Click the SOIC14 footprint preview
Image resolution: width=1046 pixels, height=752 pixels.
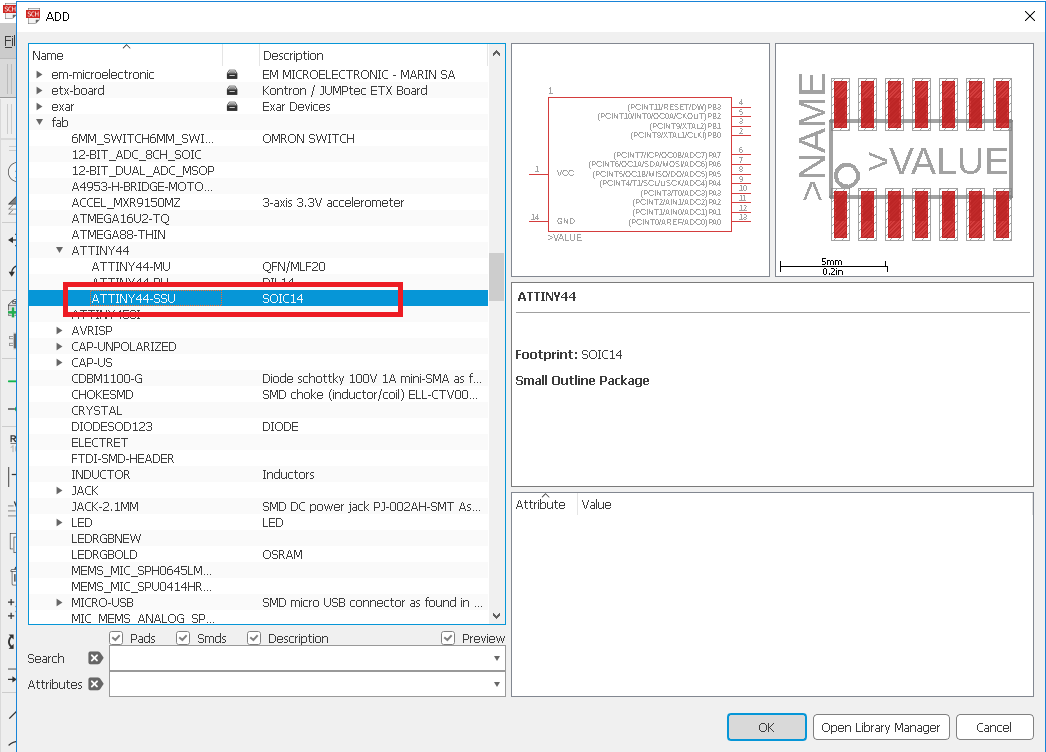pos(905,160)
